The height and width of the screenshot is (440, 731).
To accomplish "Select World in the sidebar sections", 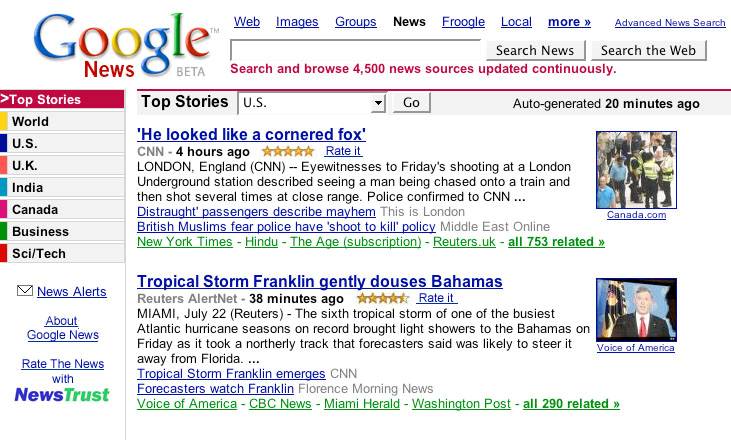I will (30, 121).
